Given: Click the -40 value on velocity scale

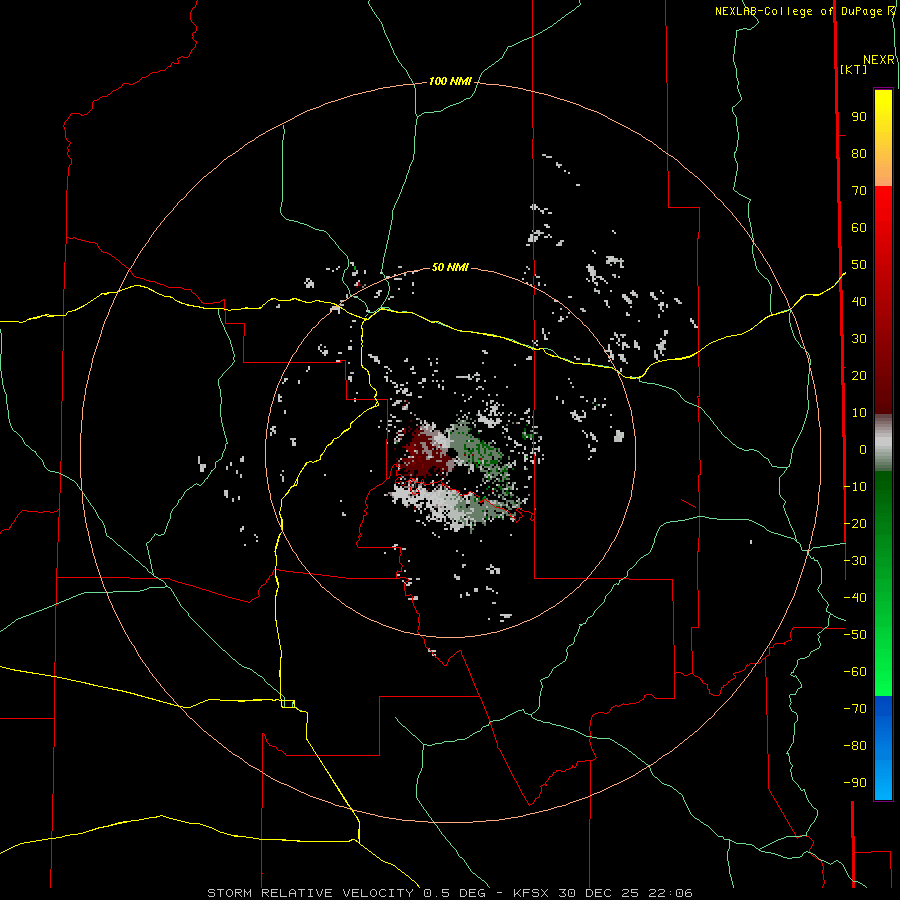Looking at the screenshot, I should pos(855,598).
